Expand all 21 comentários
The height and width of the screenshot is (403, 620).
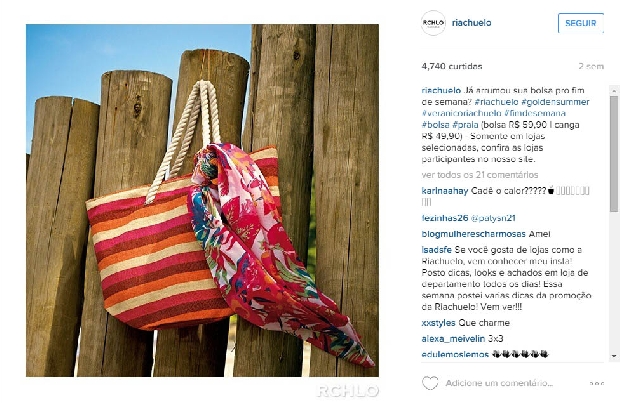[x=480, y=174]
